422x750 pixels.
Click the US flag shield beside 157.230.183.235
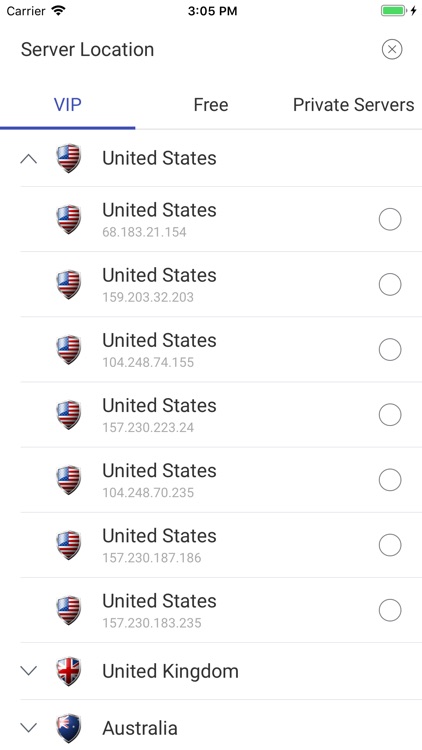68,610
